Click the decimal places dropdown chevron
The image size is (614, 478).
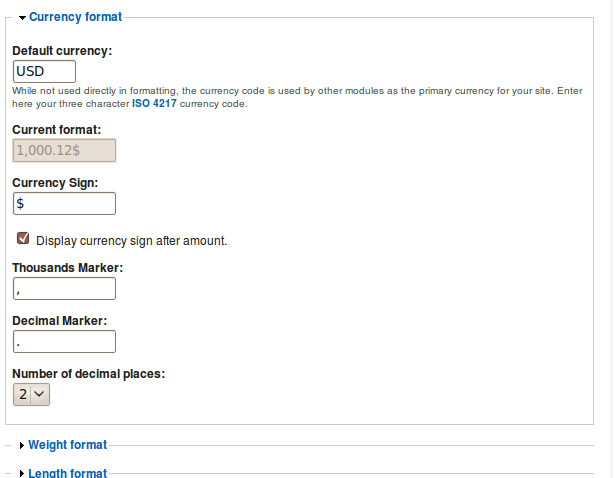pyautogui.click(x=39, y=394)
